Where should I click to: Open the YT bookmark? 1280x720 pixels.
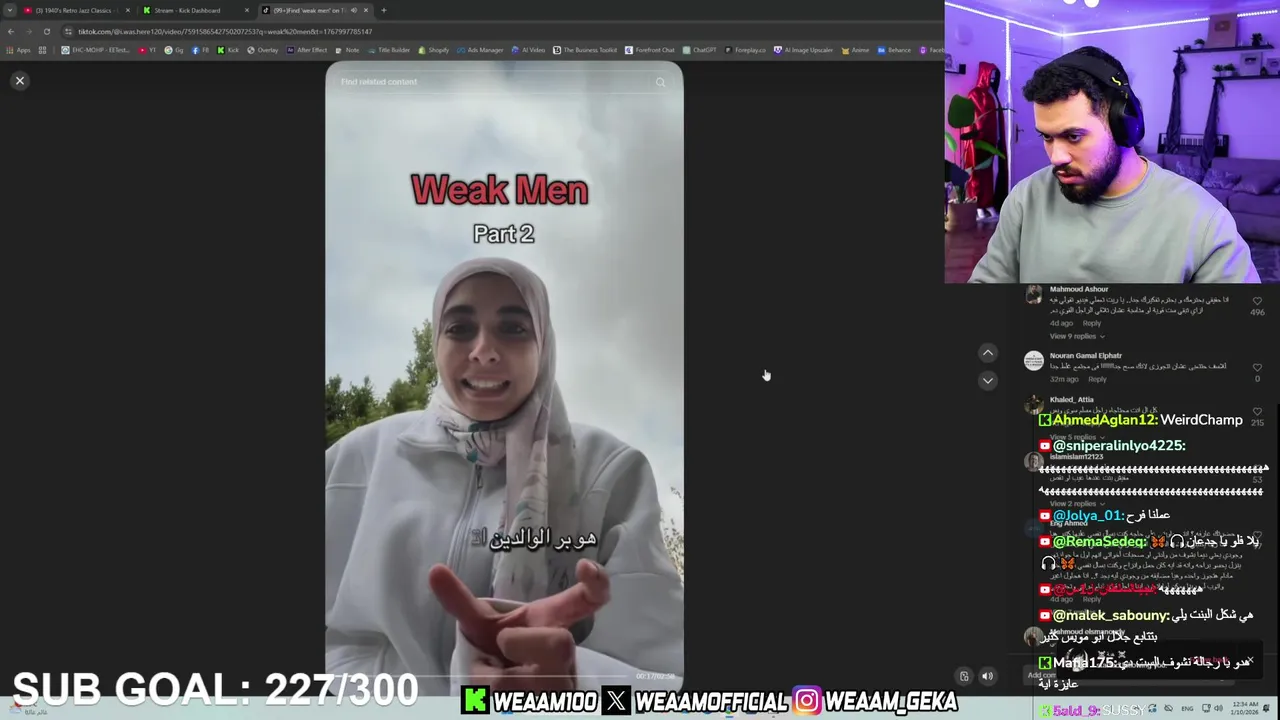tap(149, 50)
